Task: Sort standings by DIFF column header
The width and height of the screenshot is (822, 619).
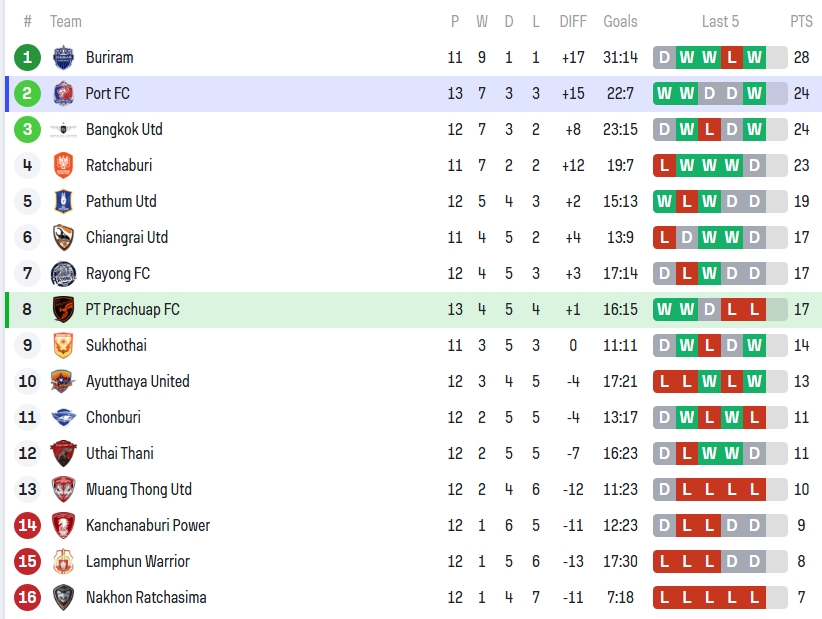Action: 573,21
